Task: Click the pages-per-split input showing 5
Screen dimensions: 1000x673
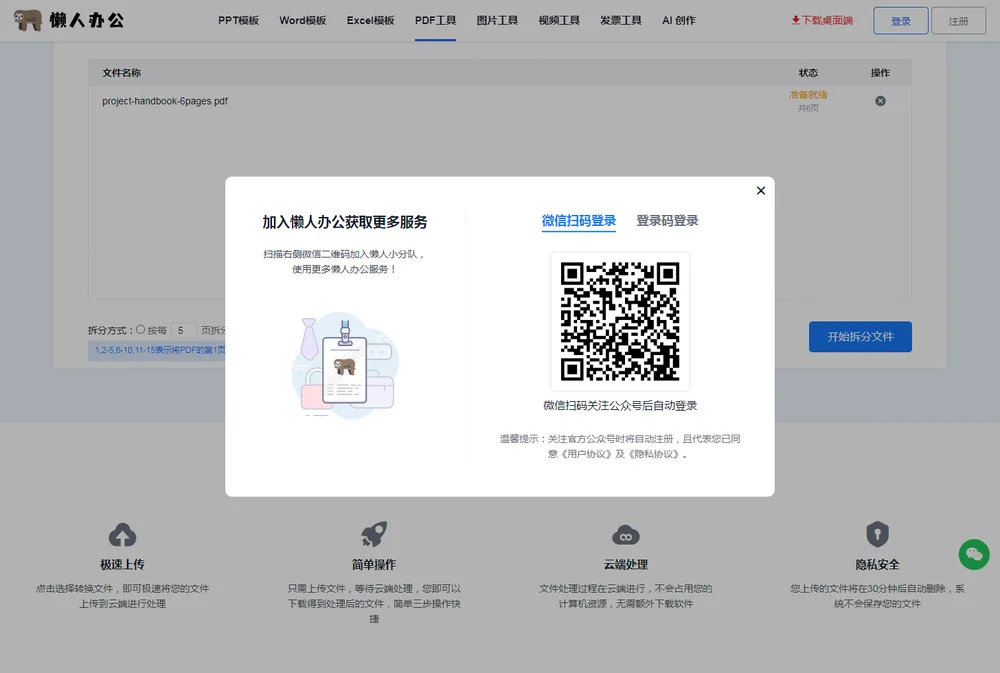Action: coord(183,330)
